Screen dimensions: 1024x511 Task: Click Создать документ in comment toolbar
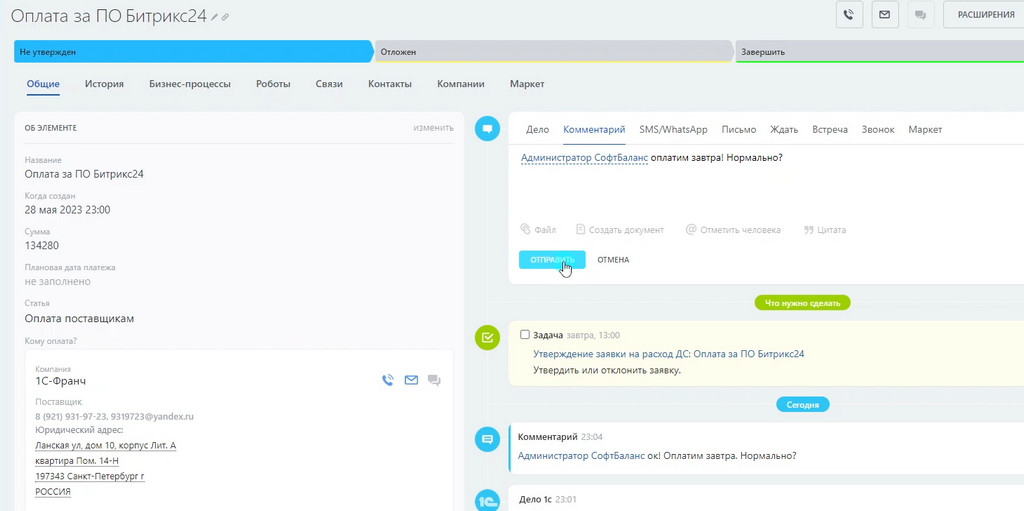click(x=620, y=230)
